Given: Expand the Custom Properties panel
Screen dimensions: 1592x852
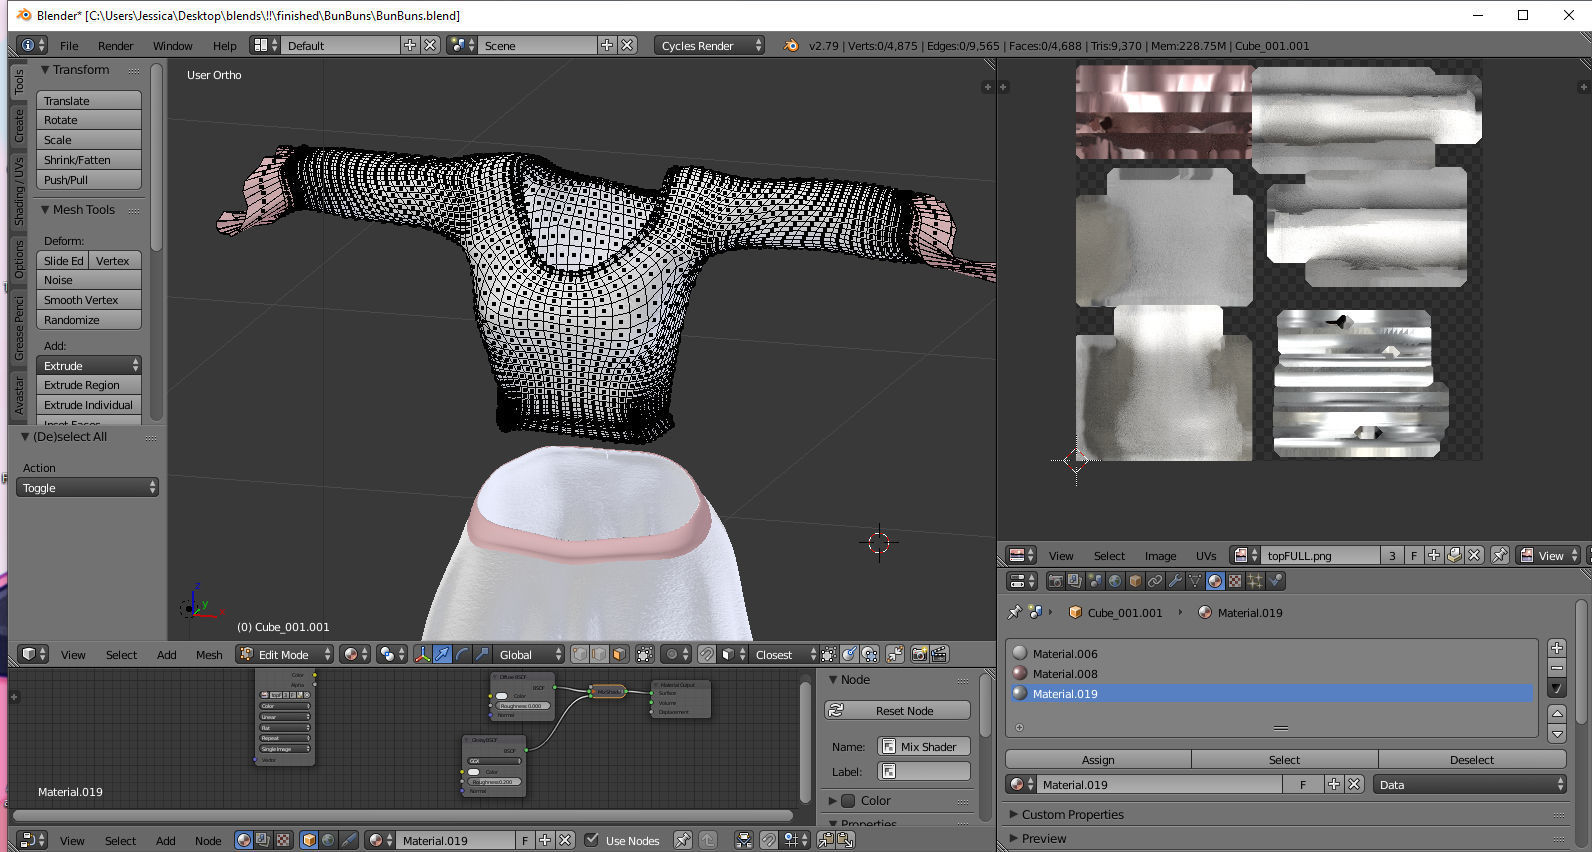Looking at the screenshot, I should (1073, 815).
